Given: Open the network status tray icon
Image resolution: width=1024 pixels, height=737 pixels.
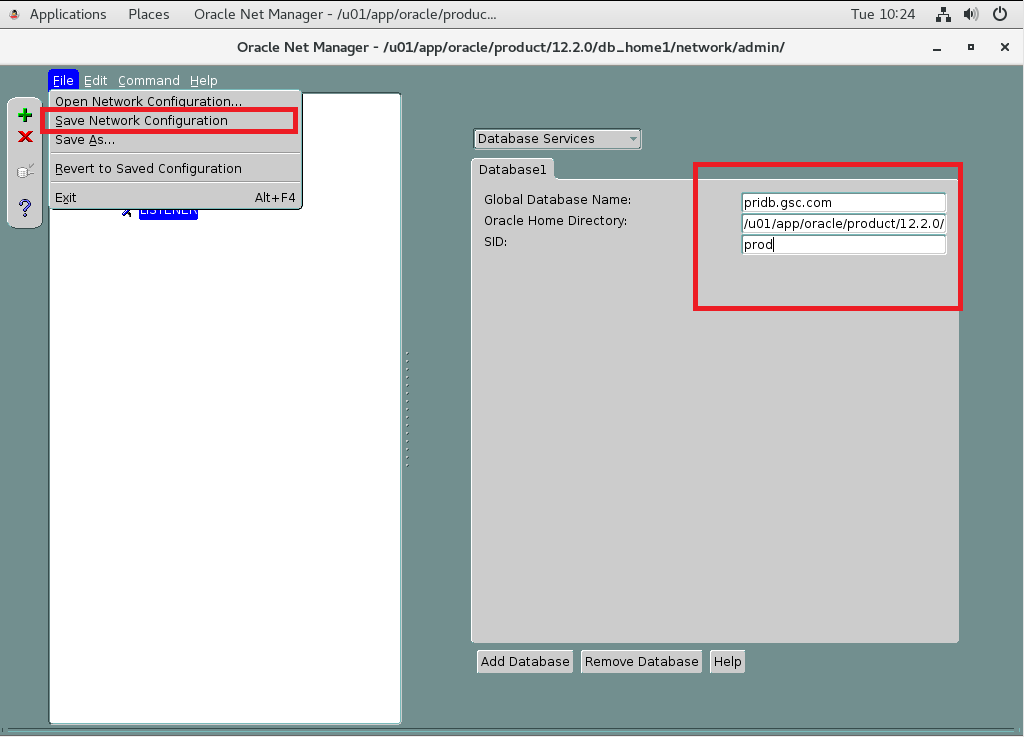Looking at the screenshot, I should 943,14.
